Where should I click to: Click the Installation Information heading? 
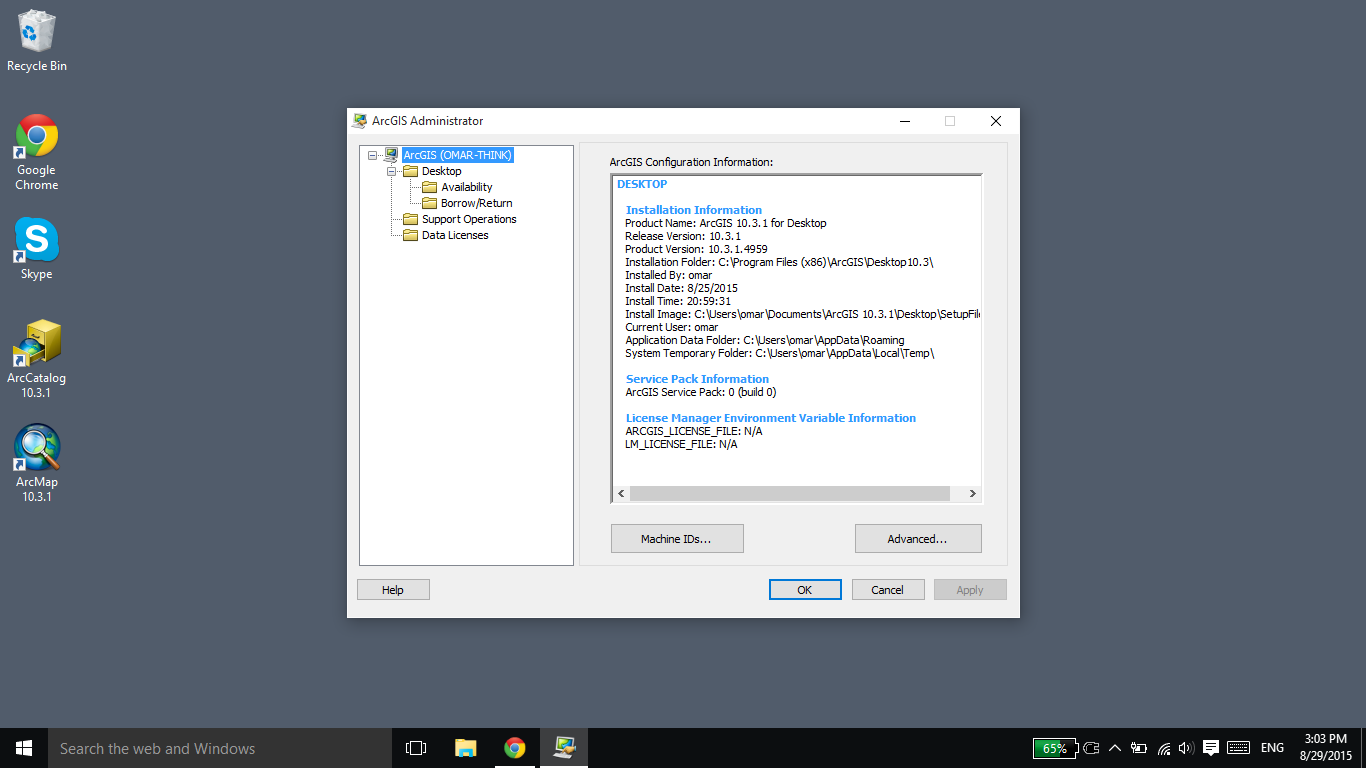694,210
